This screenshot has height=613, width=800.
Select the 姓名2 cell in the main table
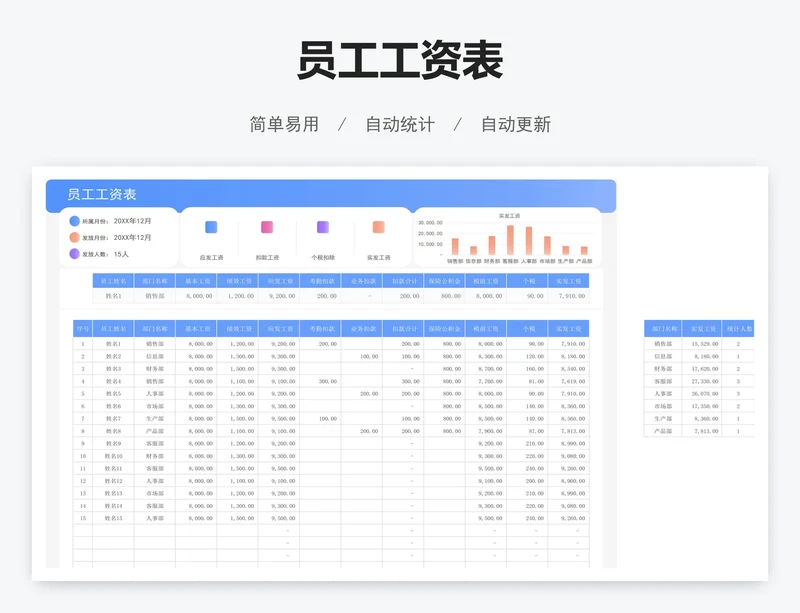[113, 356]
